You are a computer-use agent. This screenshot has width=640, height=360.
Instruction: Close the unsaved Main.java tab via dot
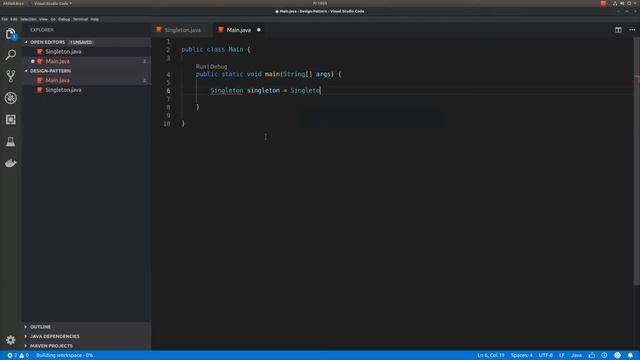259,30
